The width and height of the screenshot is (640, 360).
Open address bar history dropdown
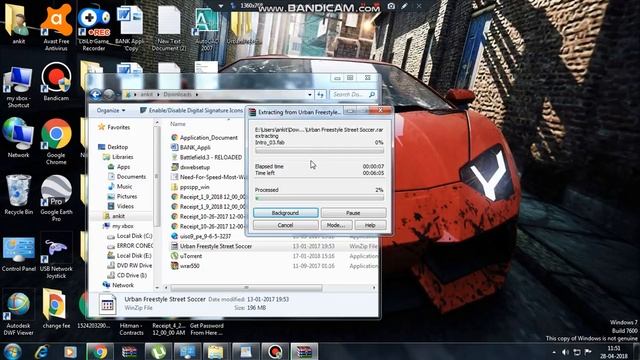310,94
